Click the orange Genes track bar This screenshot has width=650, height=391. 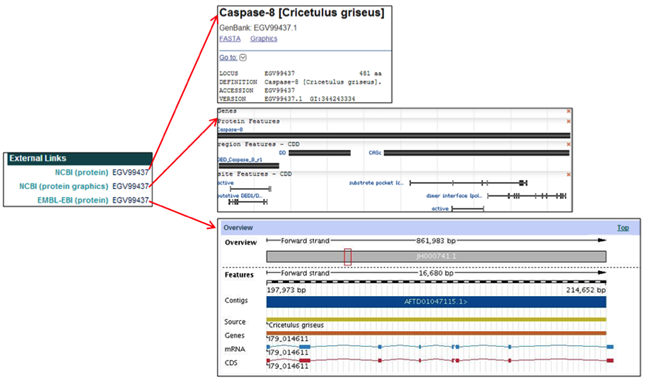tap(436, 333)
